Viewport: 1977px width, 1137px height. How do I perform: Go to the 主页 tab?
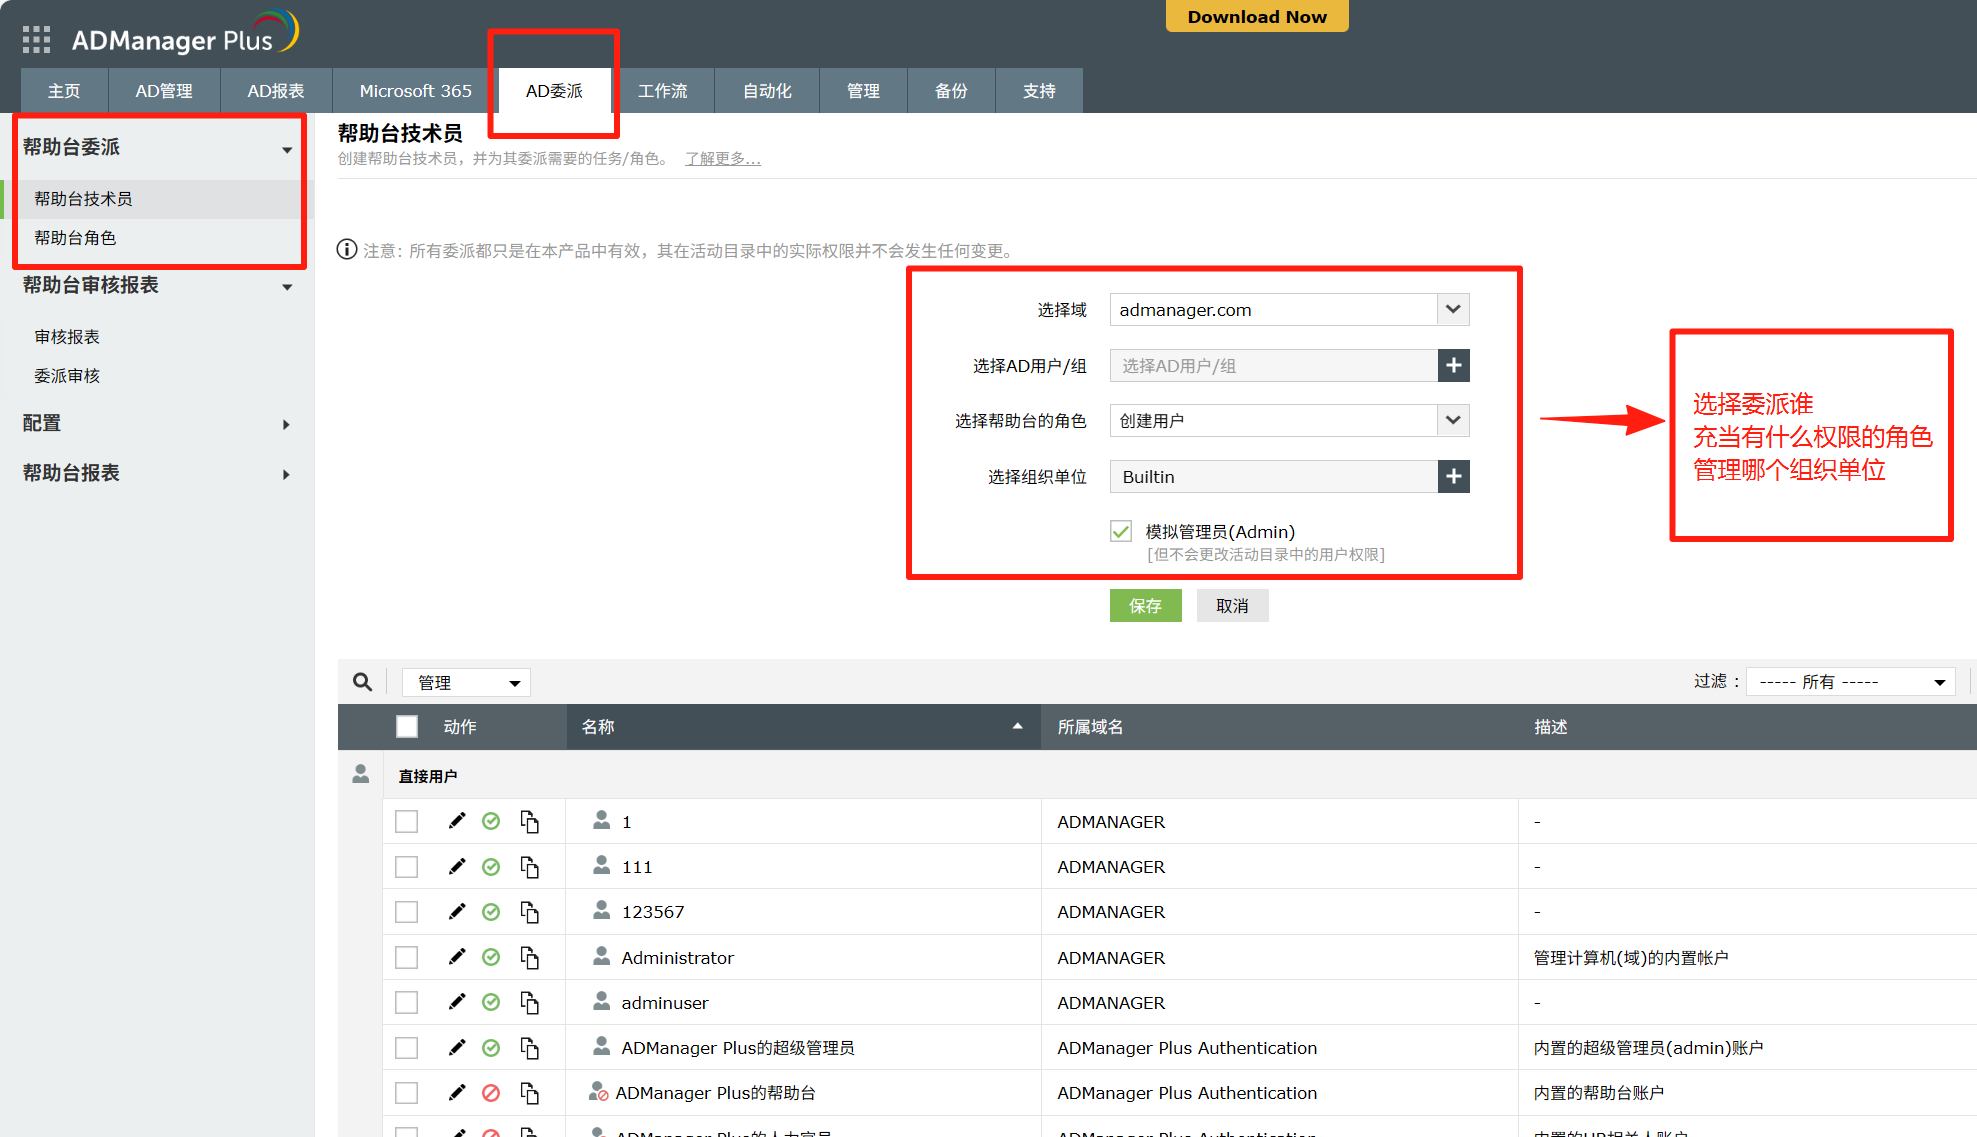pyautogui.click(x=64, y=91)
